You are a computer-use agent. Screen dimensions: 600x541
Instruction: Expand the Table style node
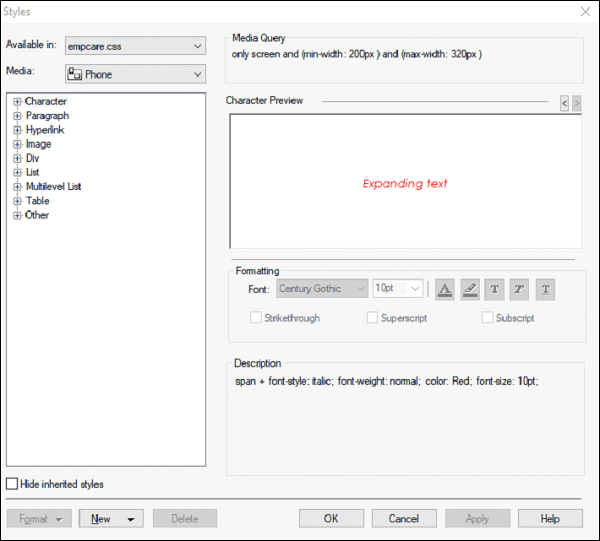pyautogui.click(x=17, y=201)
